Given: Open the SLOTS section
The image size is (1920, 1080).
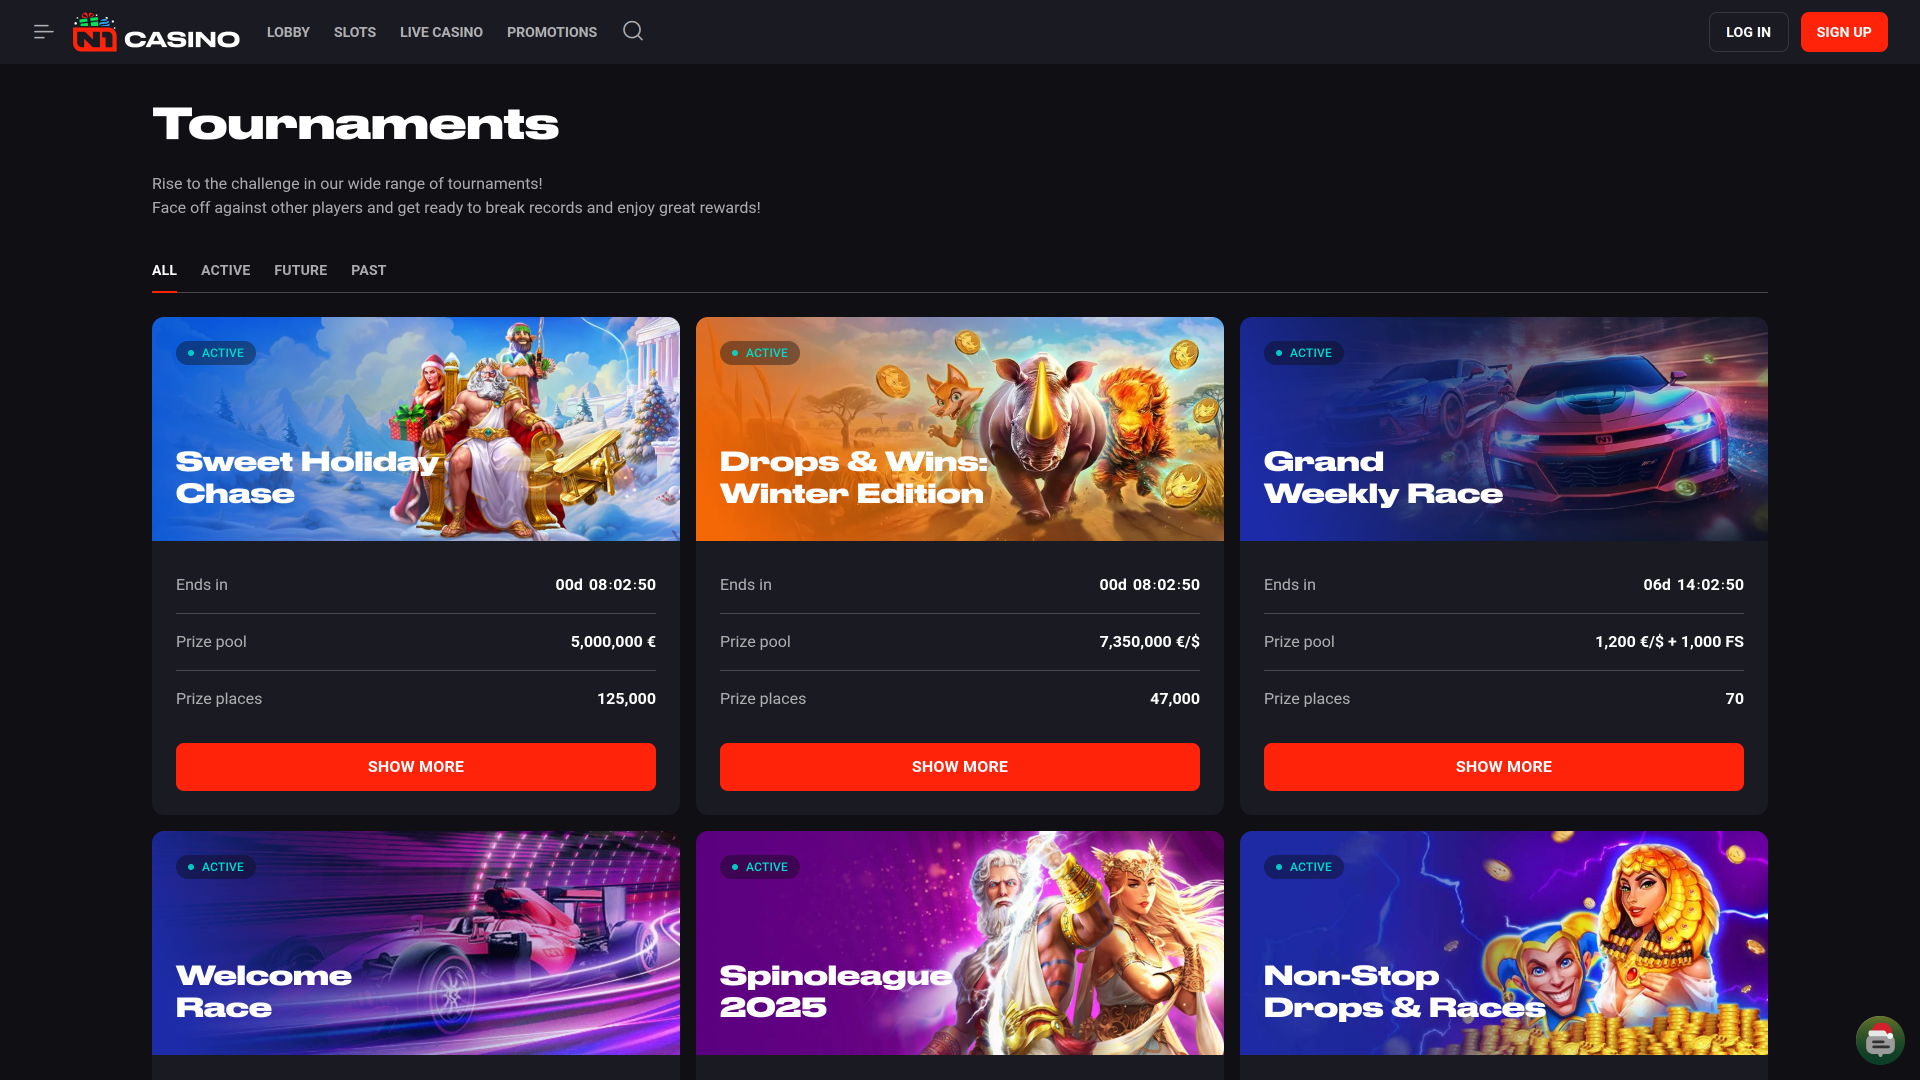Looking at the screenshot, I should tap(354, 32).
